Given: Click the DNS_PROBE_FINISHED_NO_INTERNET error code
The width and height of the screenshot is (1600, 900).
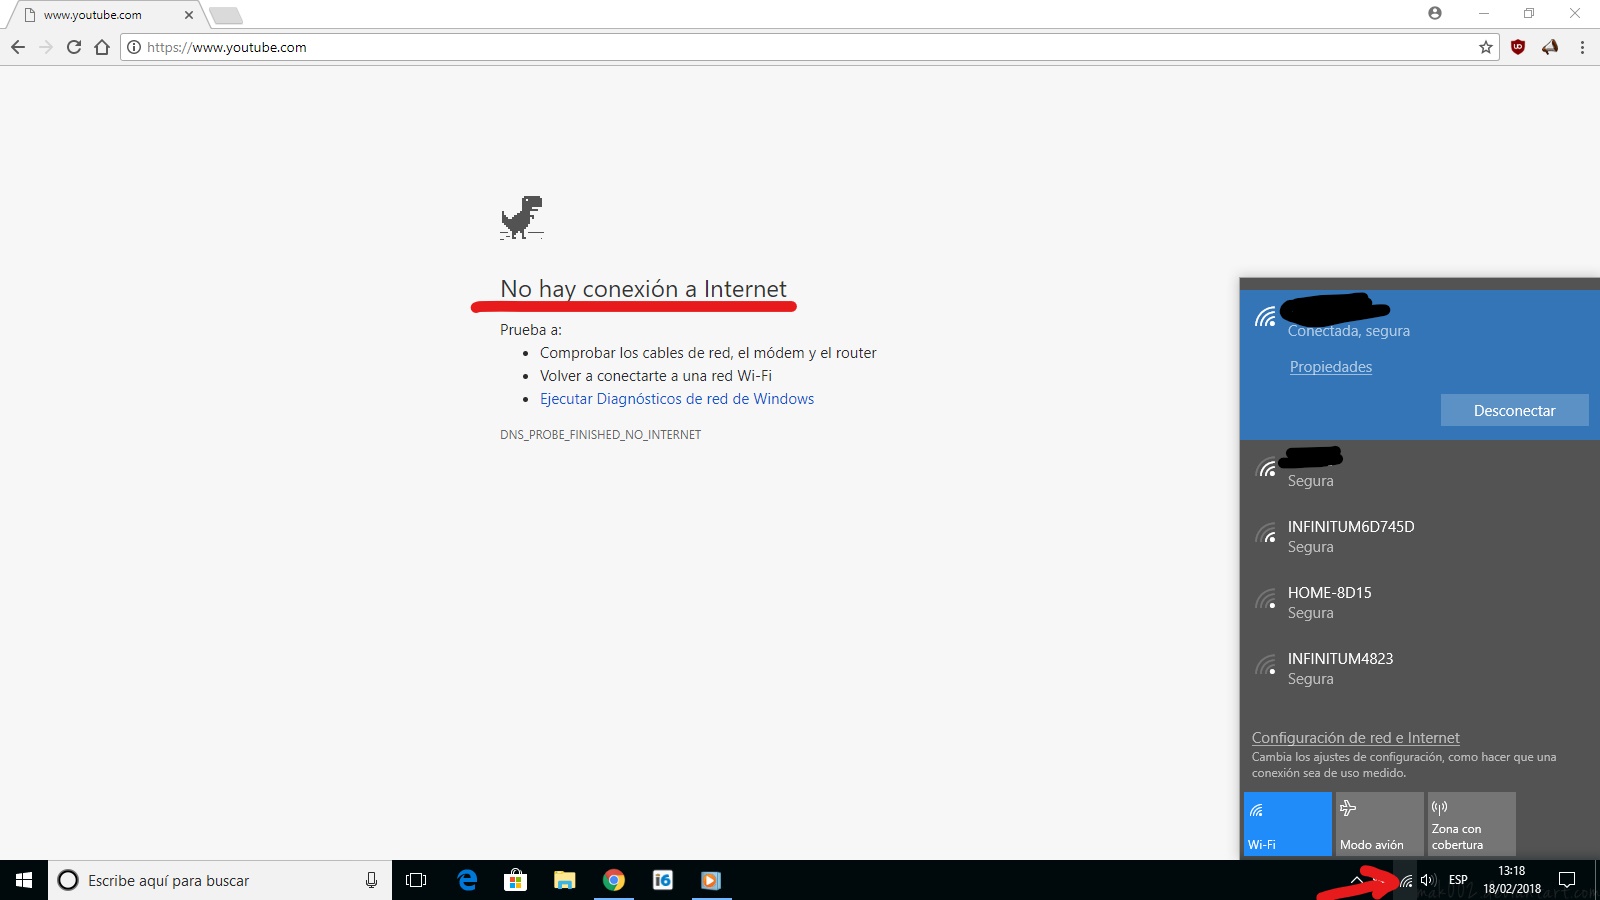Looking at the screenshot, I should pos(600,435).
